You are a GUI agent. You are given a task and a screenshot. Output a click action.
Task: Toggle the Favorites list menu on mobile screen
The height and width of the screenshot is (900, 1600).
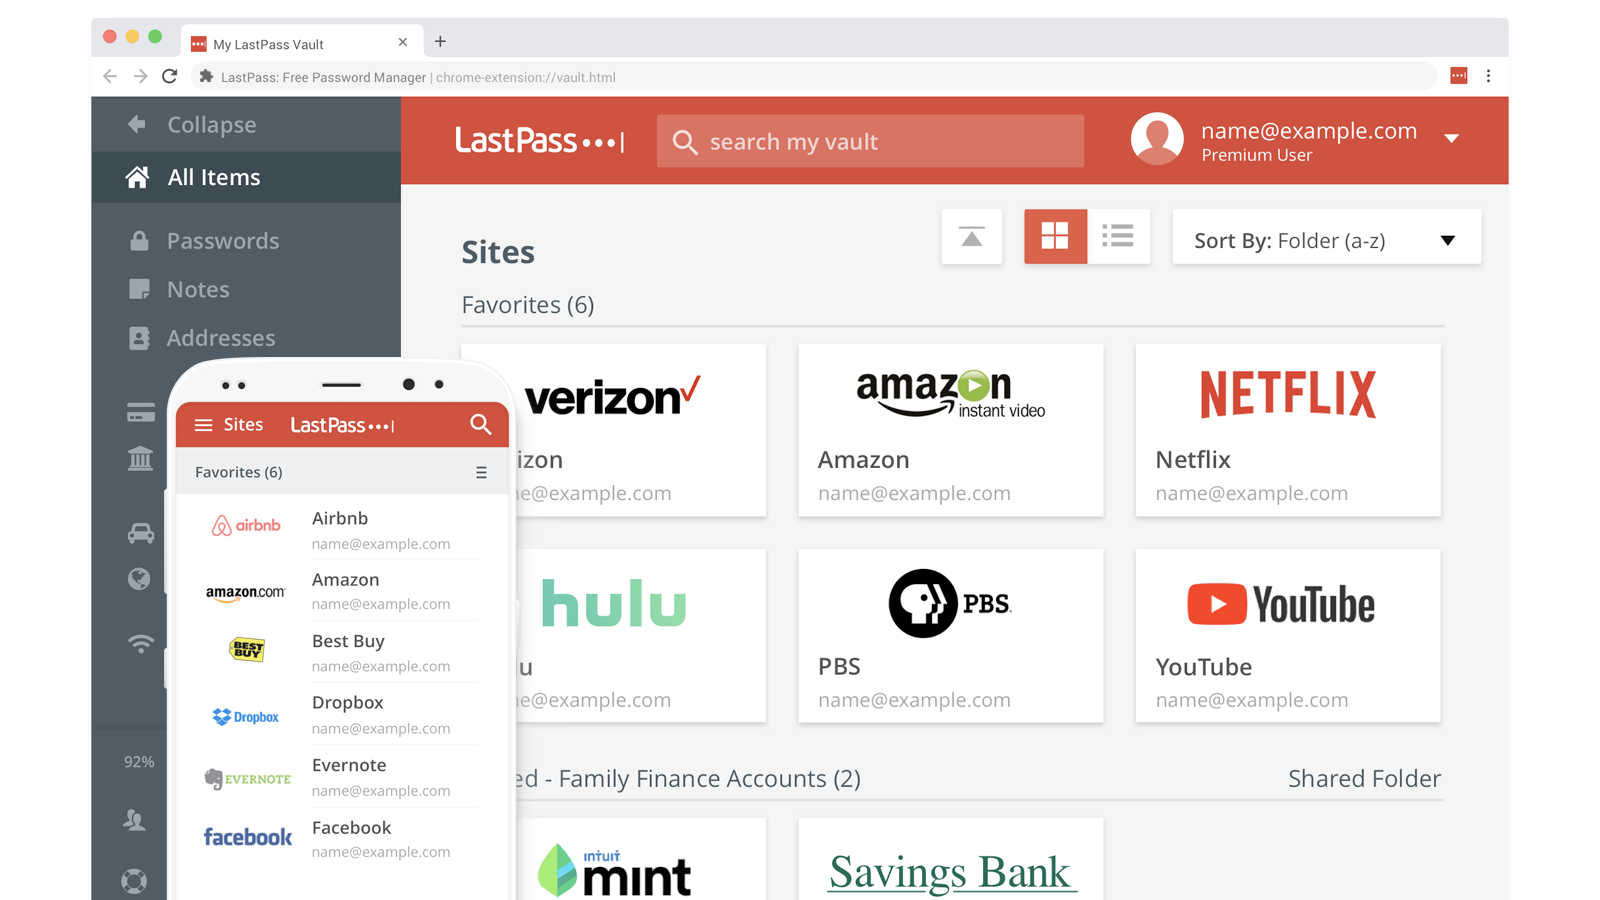coord(481,471)
